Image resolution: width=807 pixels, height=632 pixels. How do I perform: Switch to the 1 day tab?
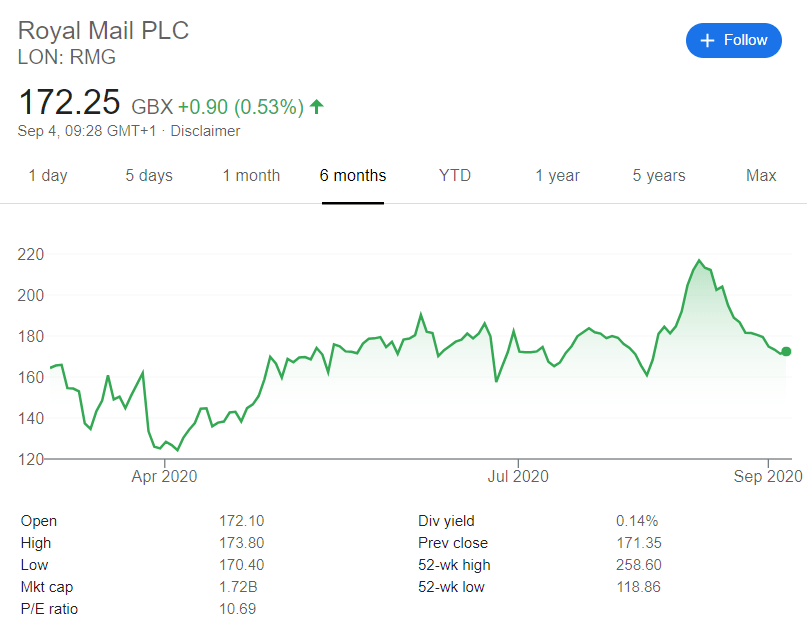48,176
